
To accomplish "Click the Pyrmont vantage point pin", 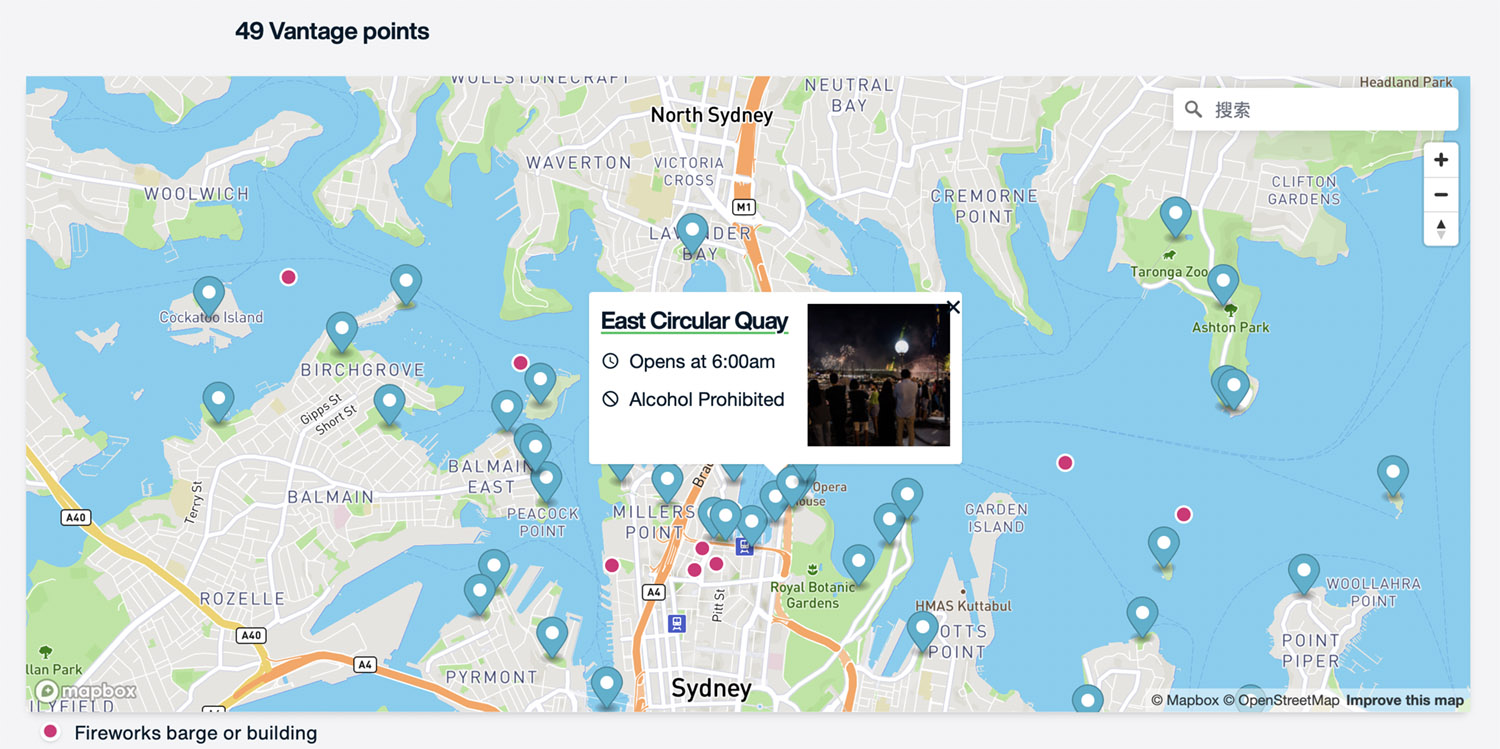I will [x=552, y=636].
